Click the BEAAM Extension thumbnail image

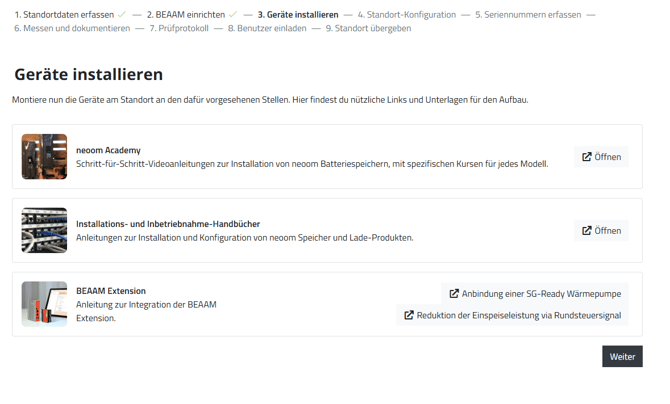[44, 304]
